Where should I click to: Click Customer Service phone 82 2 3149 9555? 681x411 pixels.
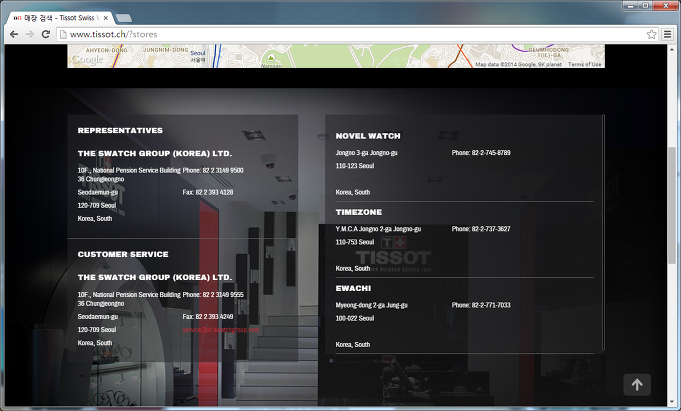tap(213, 295)
